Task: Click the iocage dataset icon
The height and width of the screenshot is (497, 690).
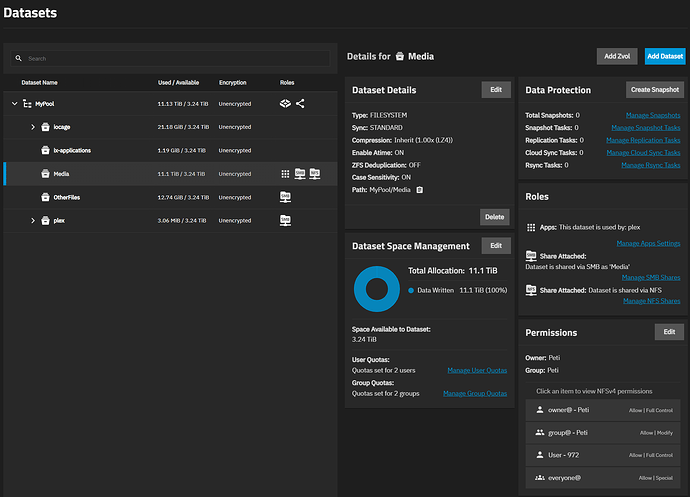Action: tap(45, 127)
